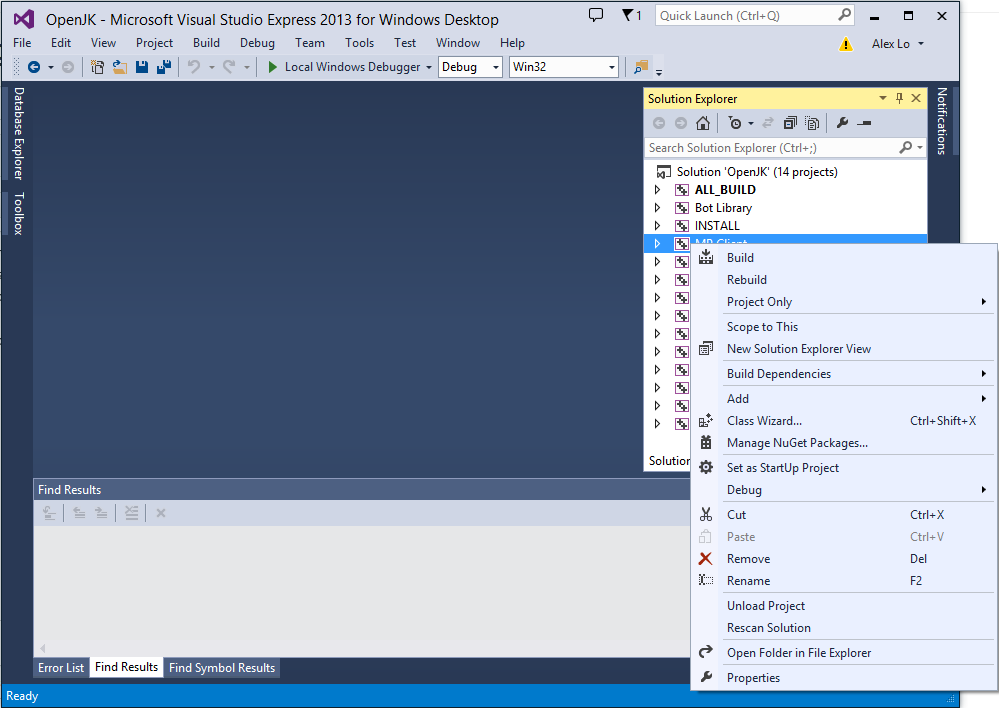Click the Open File toolbar icon
Screen dimensions: 999x708
119,67
